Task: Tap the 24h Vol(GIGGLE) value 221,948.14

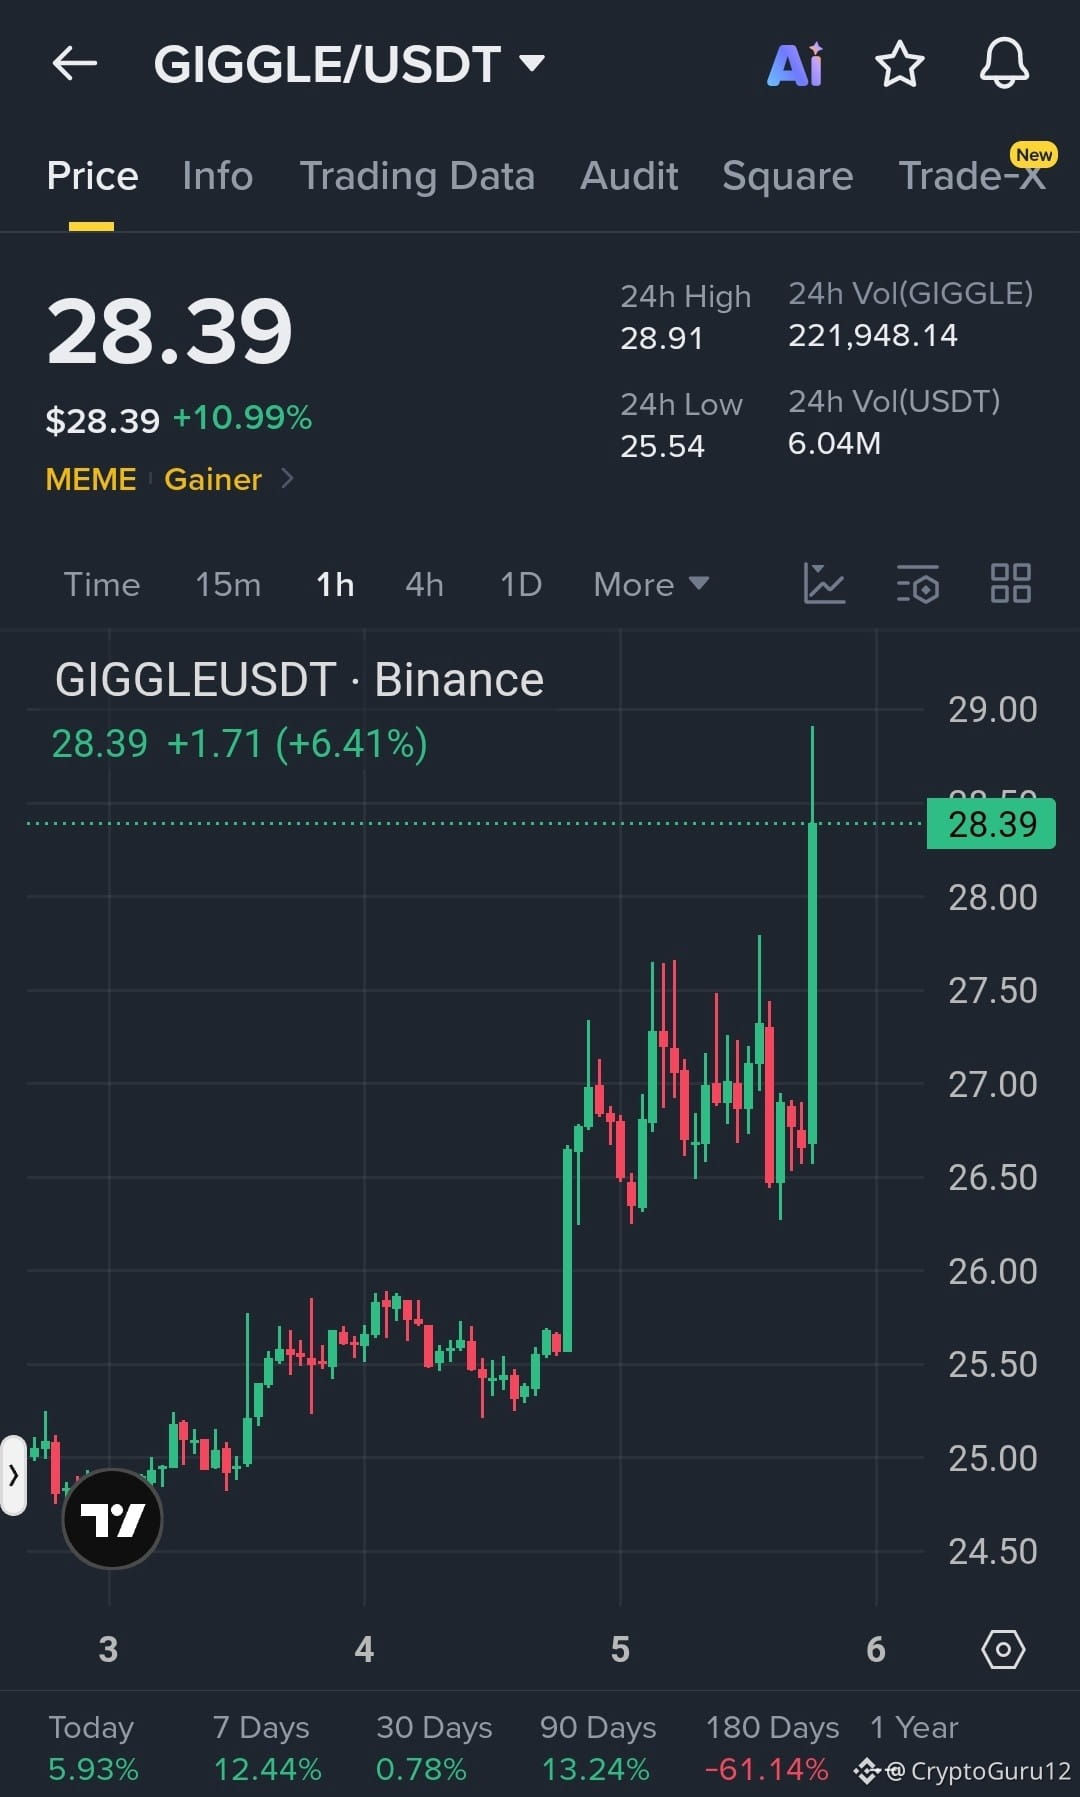Action: coord(873,335)
